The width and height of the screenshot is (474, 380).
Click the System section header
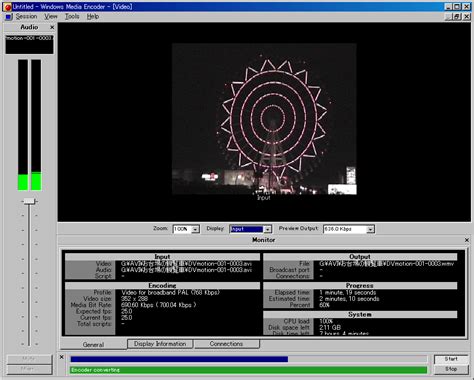360,314
